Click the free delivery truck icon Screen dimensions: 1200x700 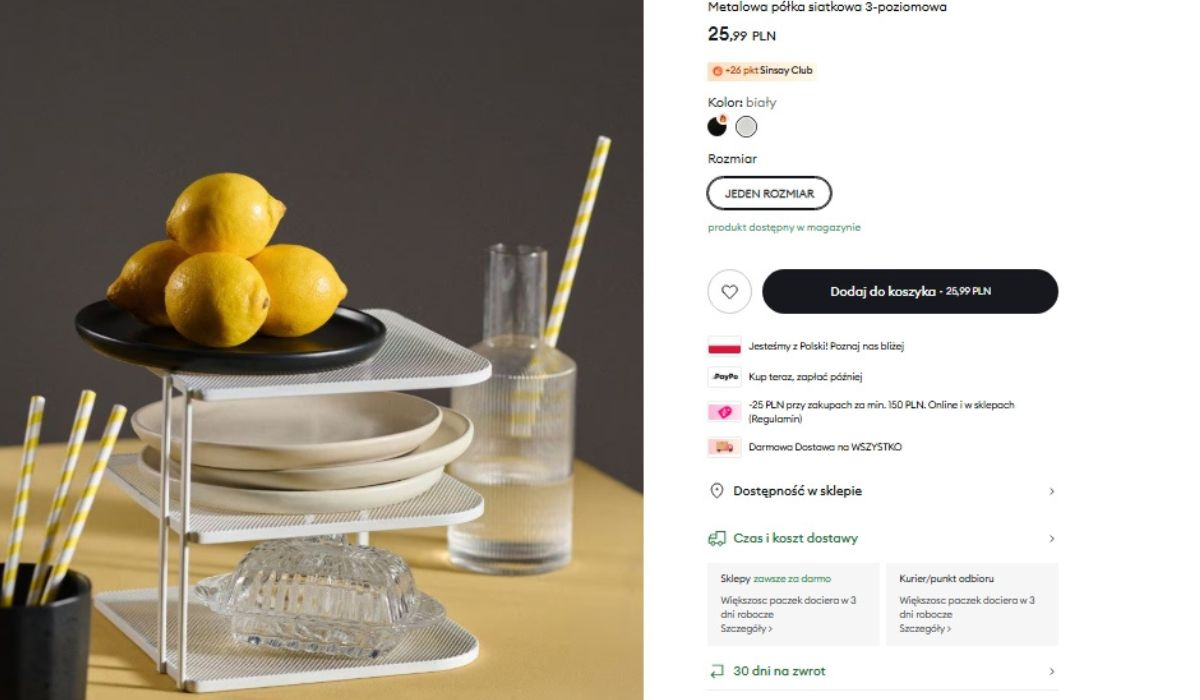pos(724,447)
